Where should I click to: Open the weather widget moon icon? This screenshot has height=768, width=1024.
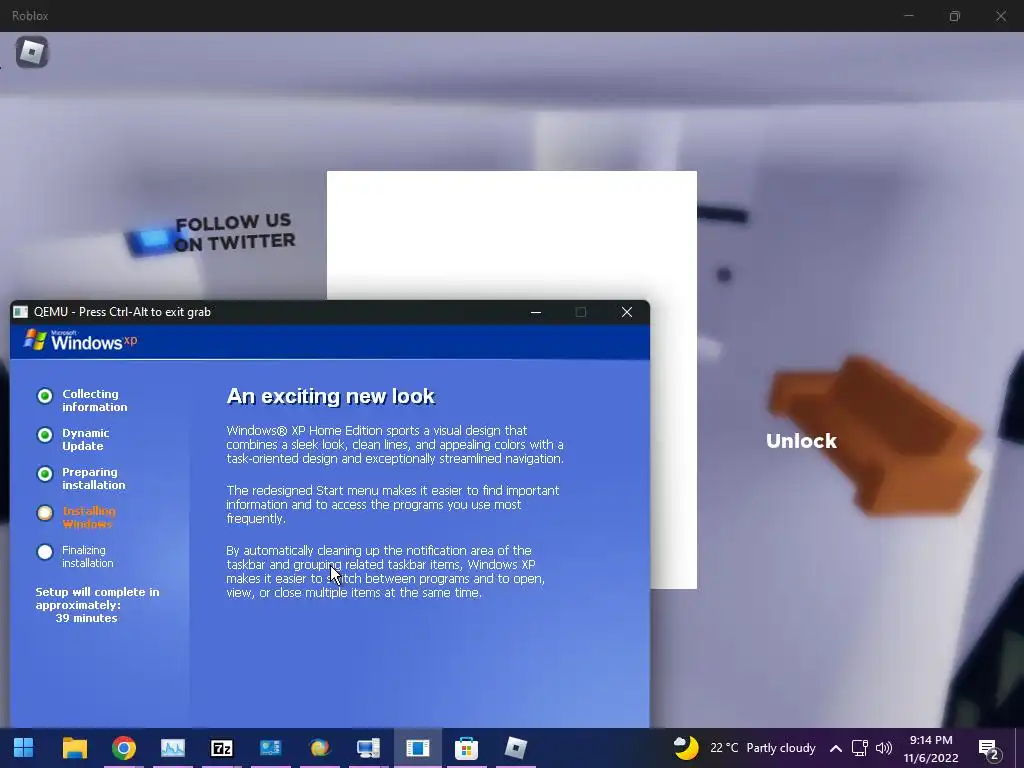pyautogui.click(x=686, y=748)
